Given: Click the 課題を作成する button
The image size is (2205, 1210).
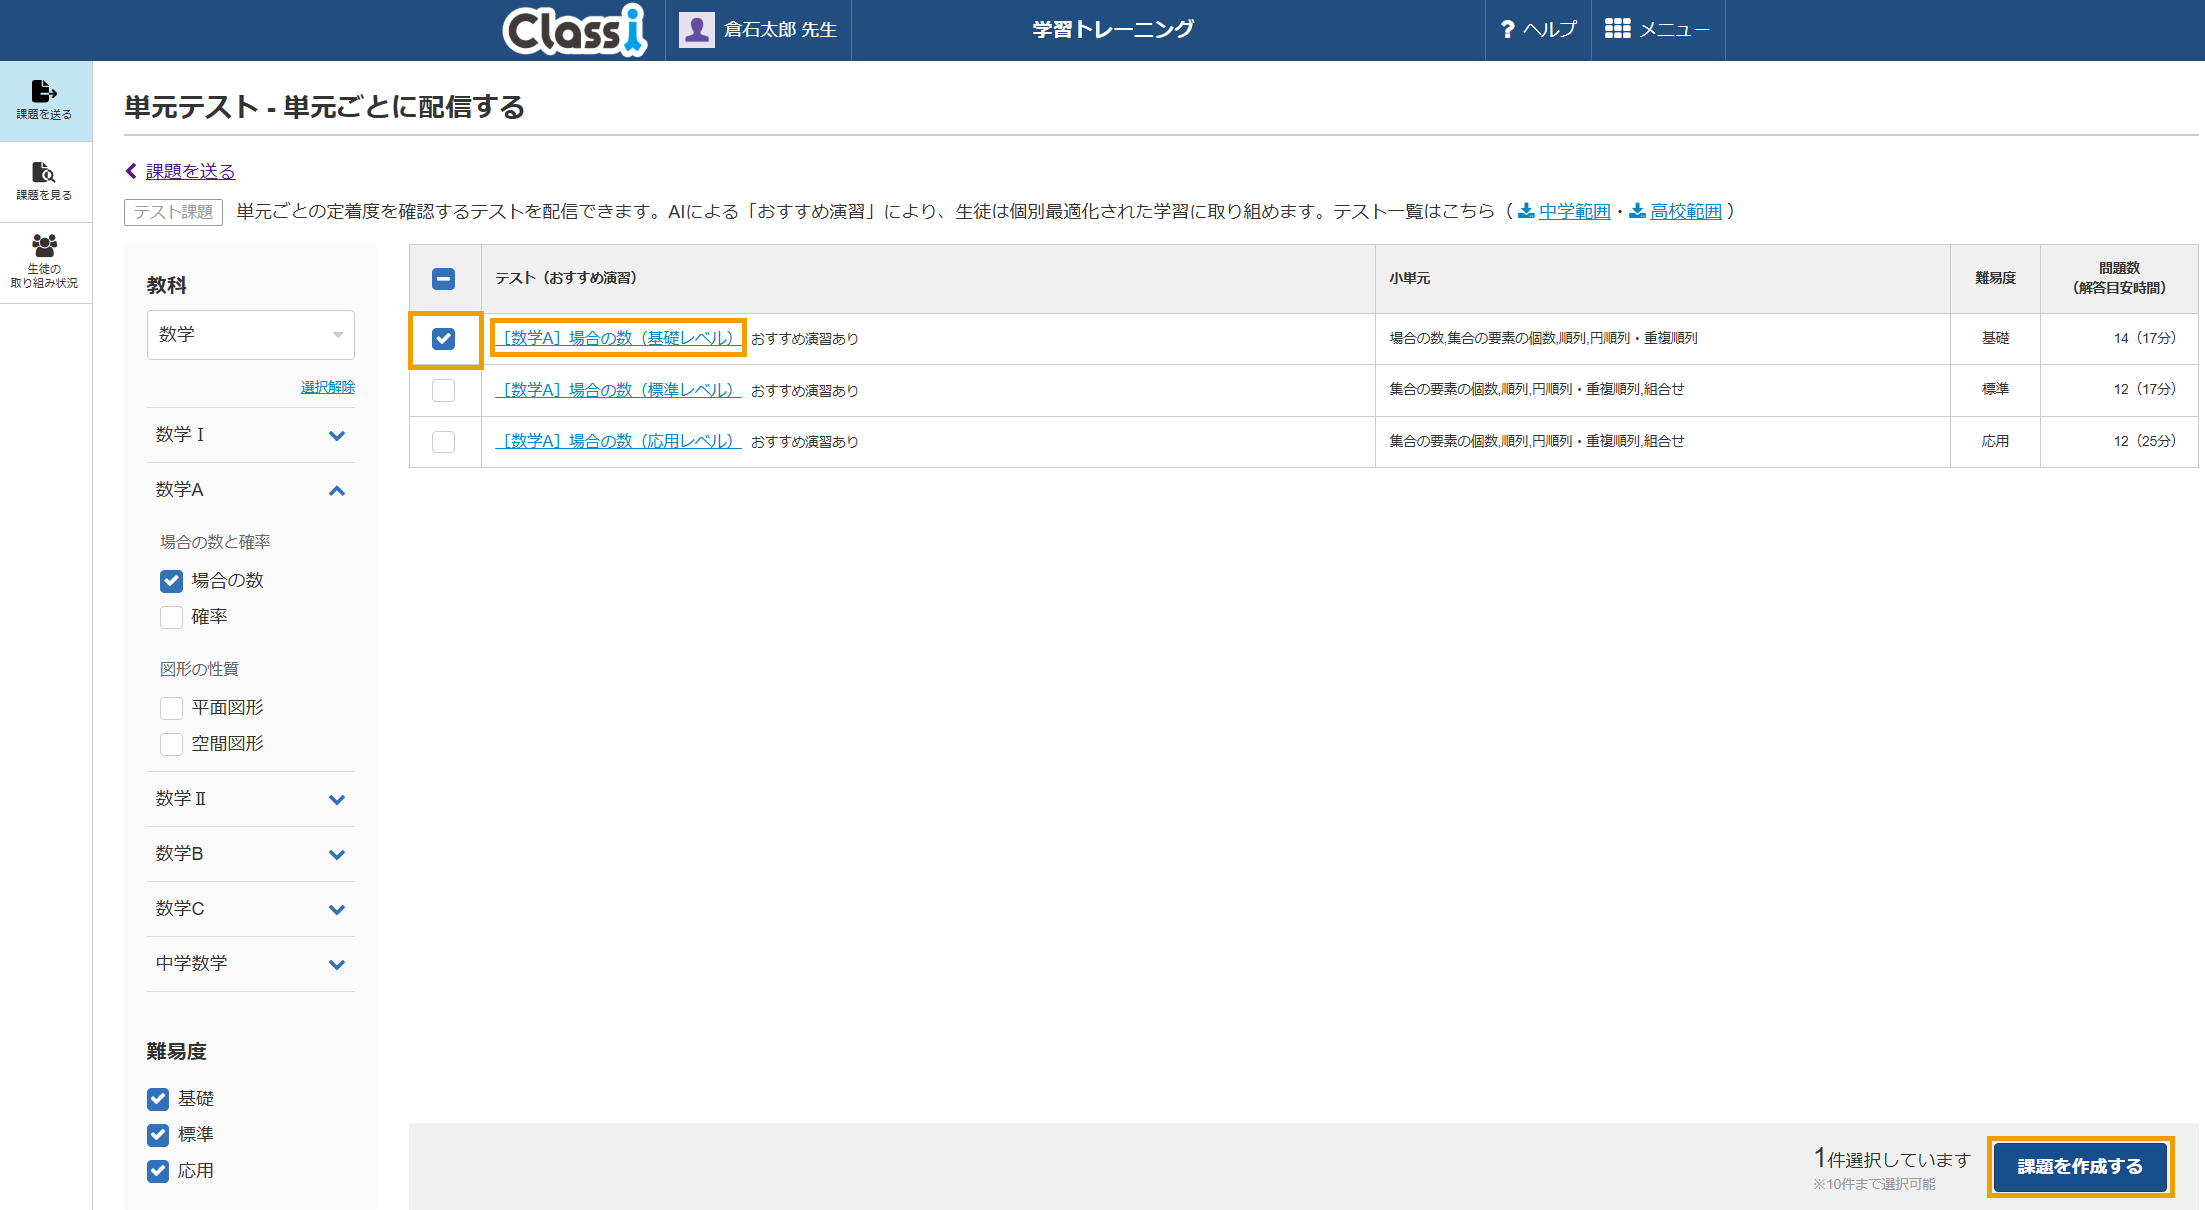Looking at the screenshot, I should pyautogui.click(x=2080, y=1166).
